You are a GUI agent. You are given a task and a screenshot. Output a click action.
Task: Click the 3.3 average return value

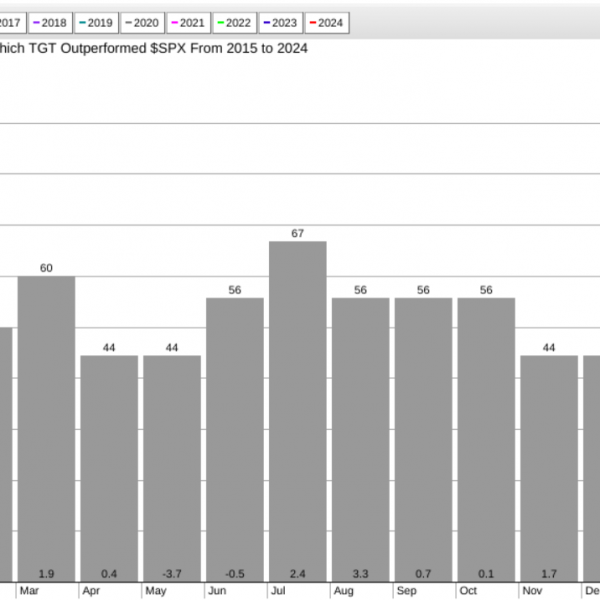click(360, 574)
